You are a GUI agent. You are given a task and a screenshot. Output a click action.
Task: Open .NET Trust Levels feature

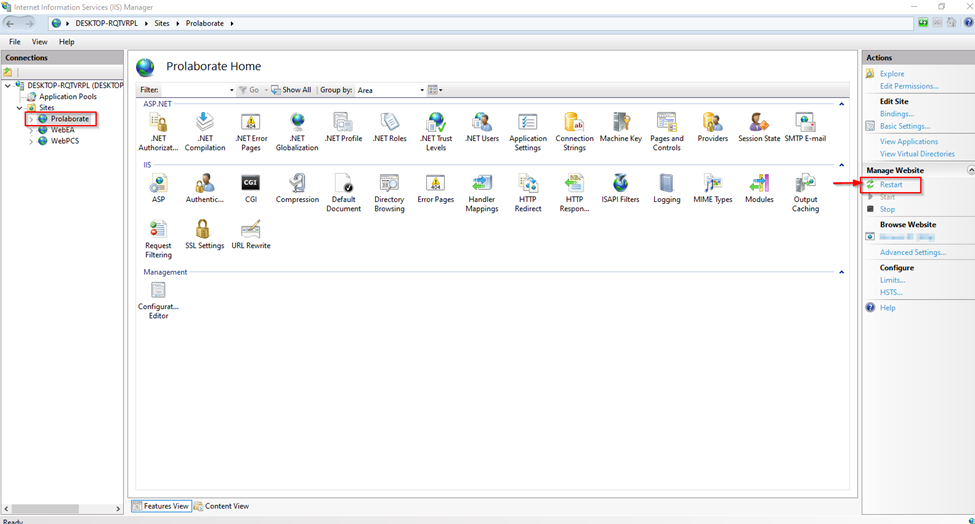(x=436, y=131)
